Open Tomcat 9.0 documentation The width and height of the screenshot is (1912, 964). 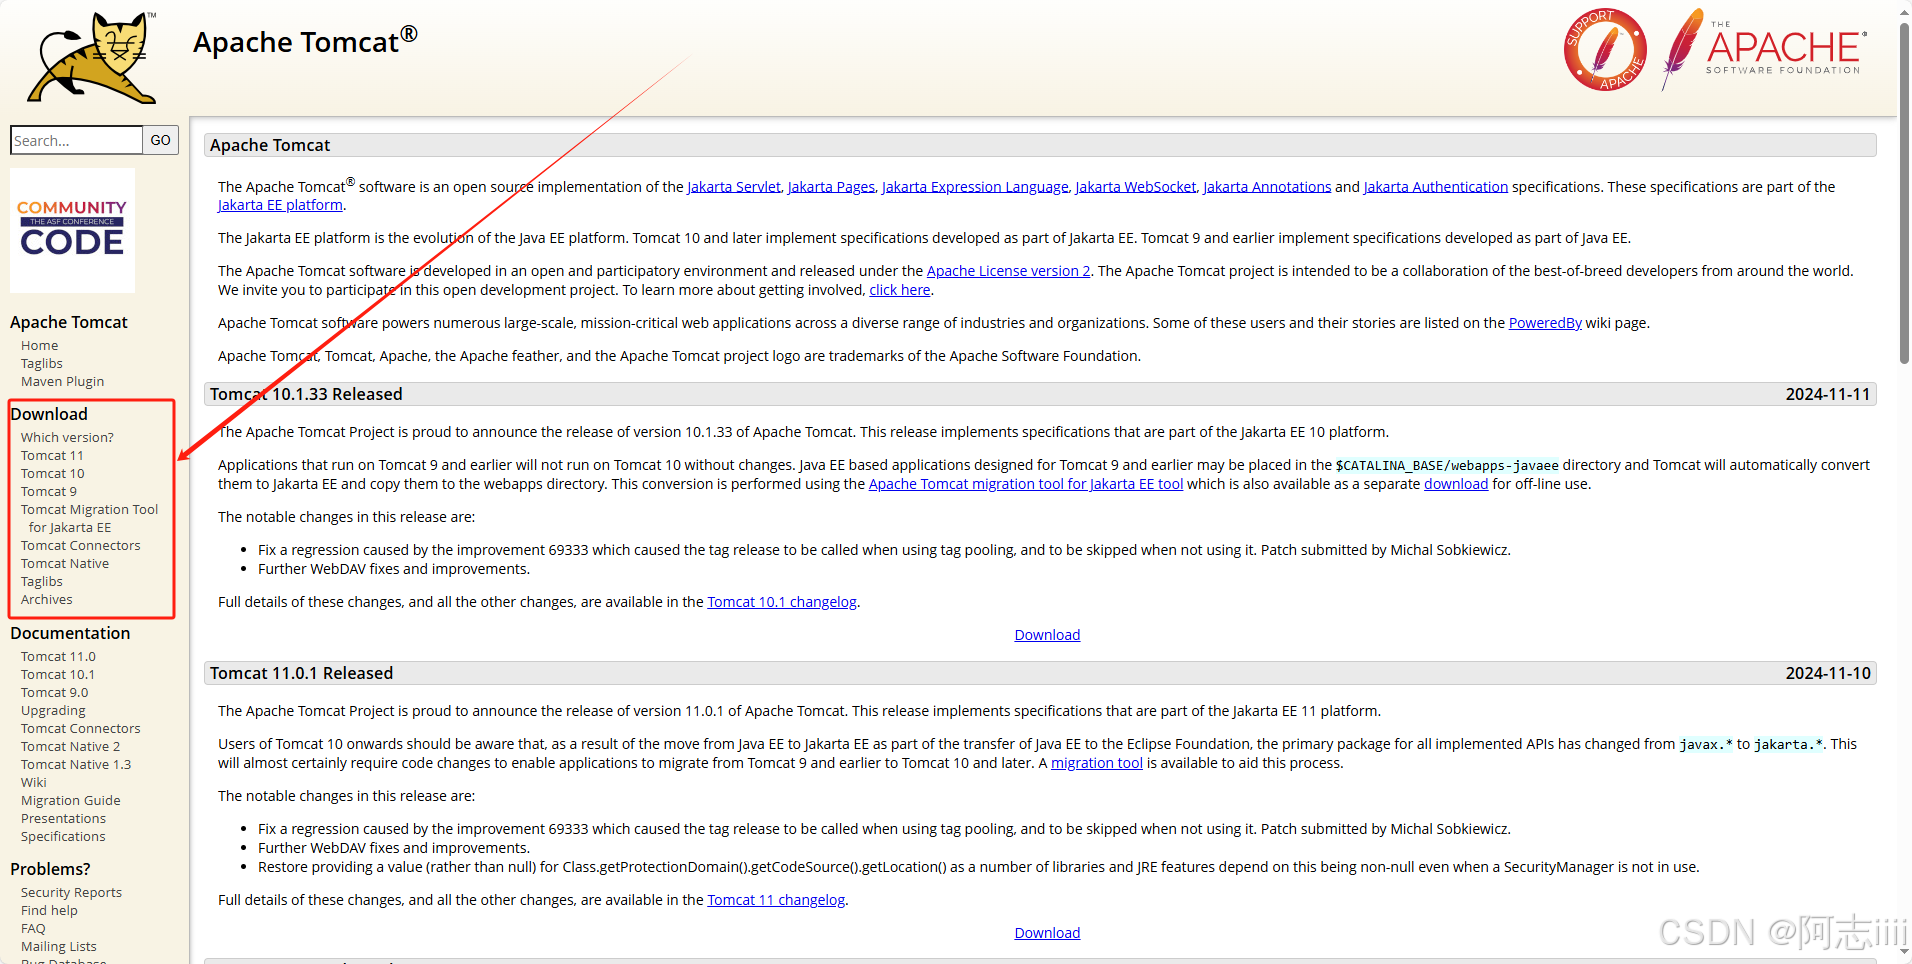click(54, 692)
